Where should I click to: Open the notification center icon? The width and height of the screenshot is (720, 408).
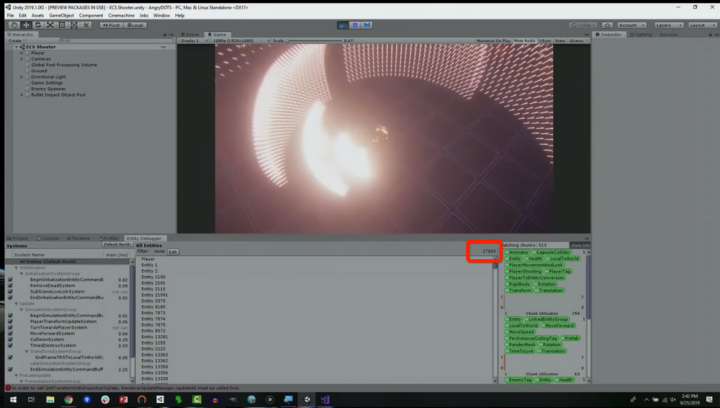point(709,399)
